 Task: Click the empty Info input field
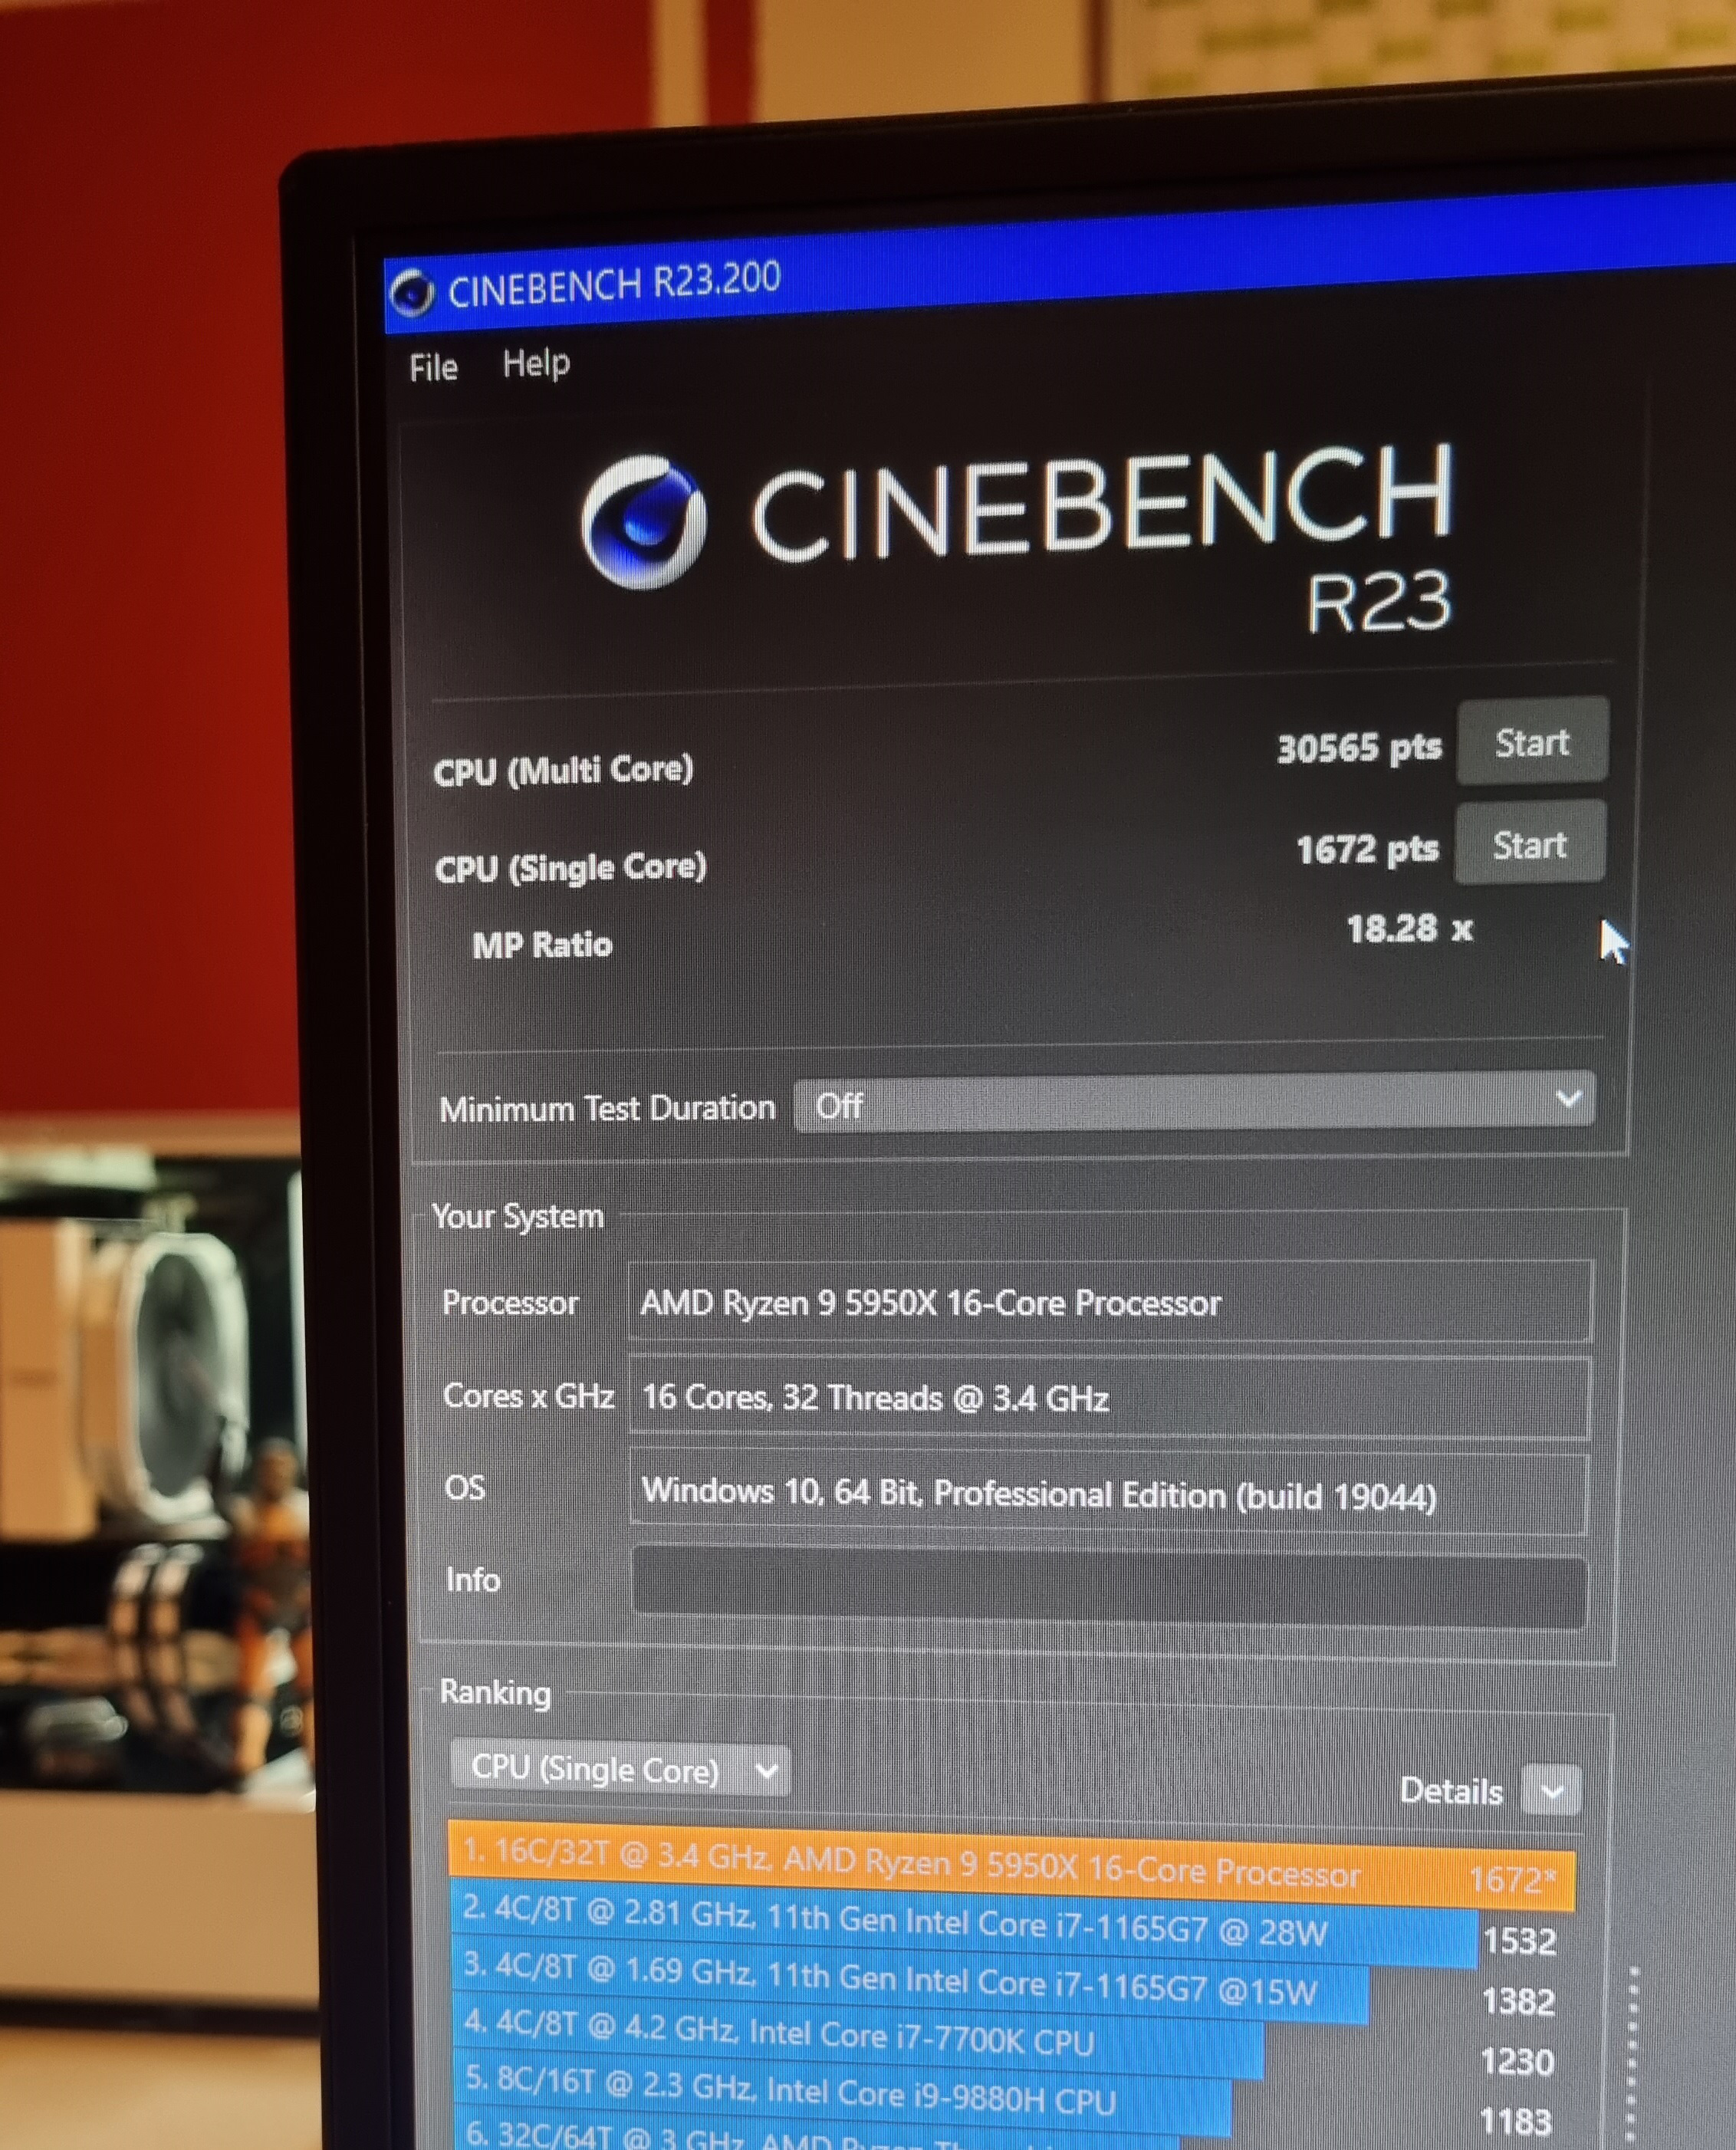pyautogui.click(x=1109, y=1587)
